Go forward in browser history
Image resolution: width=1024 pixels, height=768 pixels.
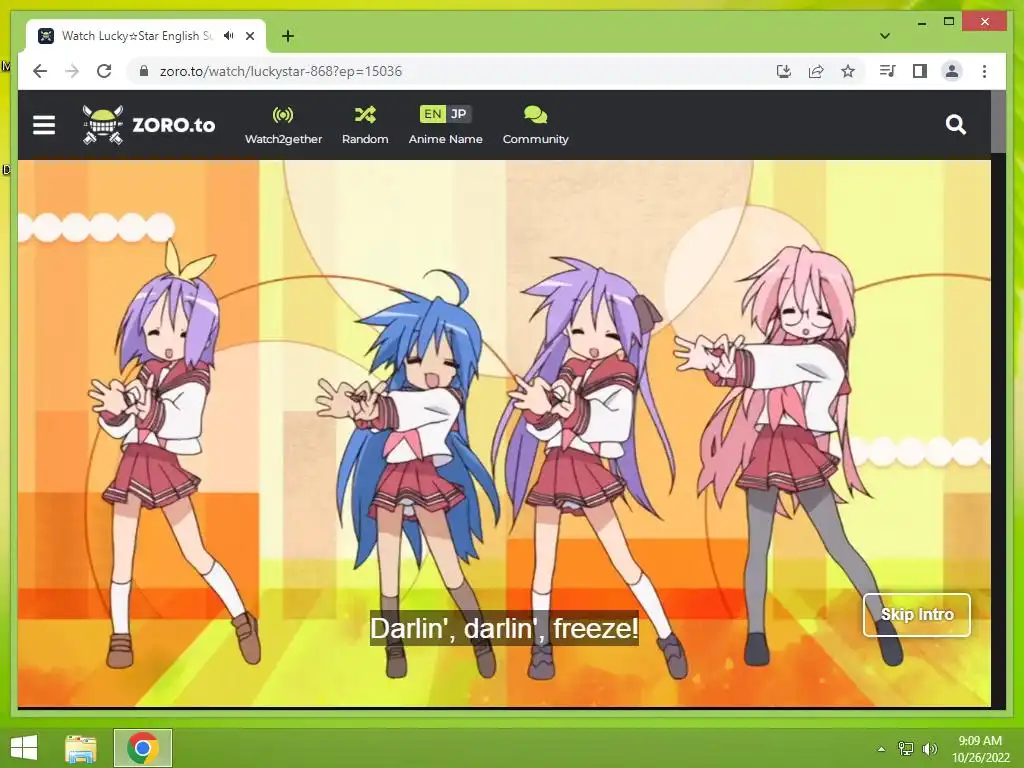click(72, 71)
